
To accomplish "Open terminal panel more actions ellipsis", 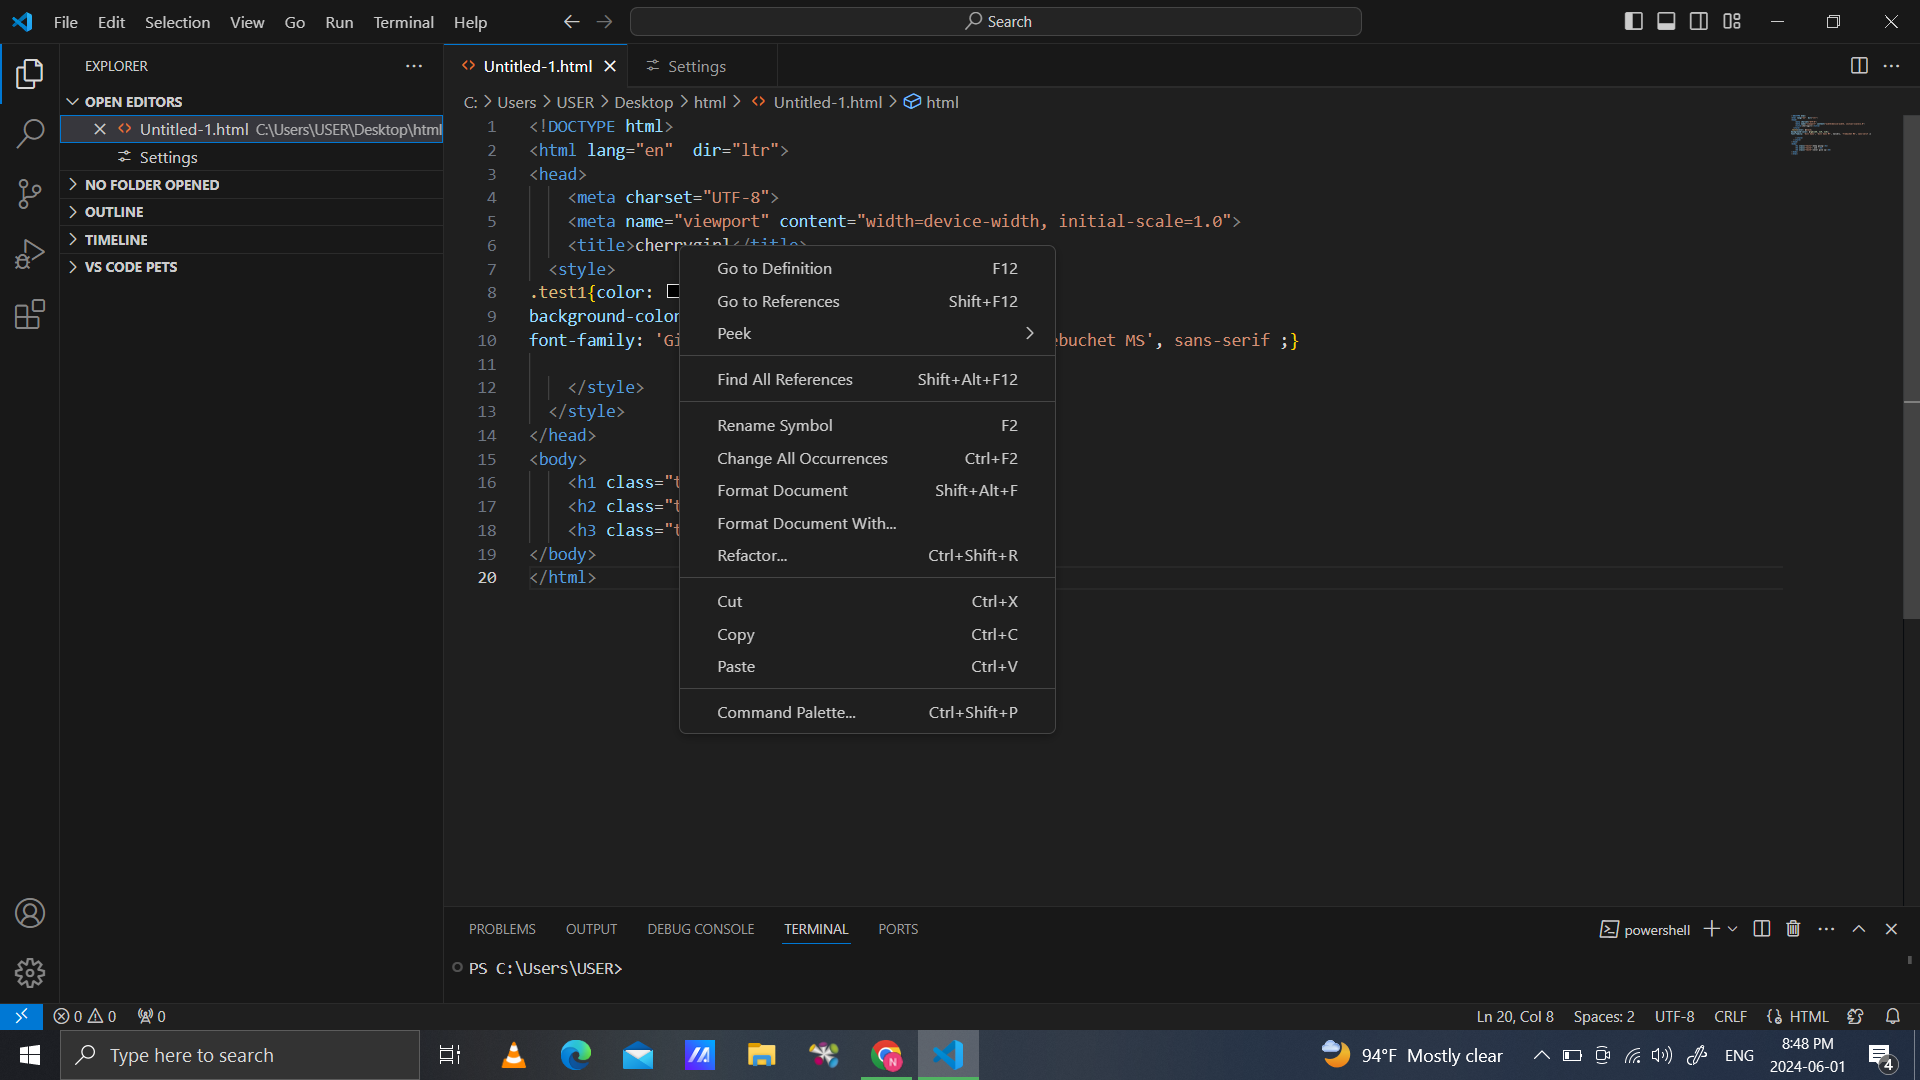I will 1826,929.
